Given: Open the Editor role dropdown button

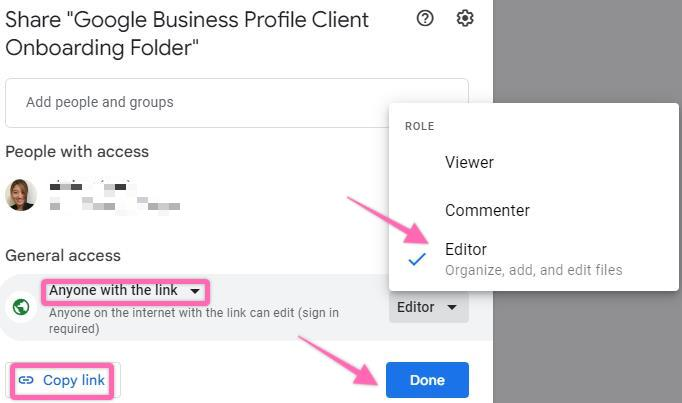Looking at the screenshot, I should click(428, 308).
